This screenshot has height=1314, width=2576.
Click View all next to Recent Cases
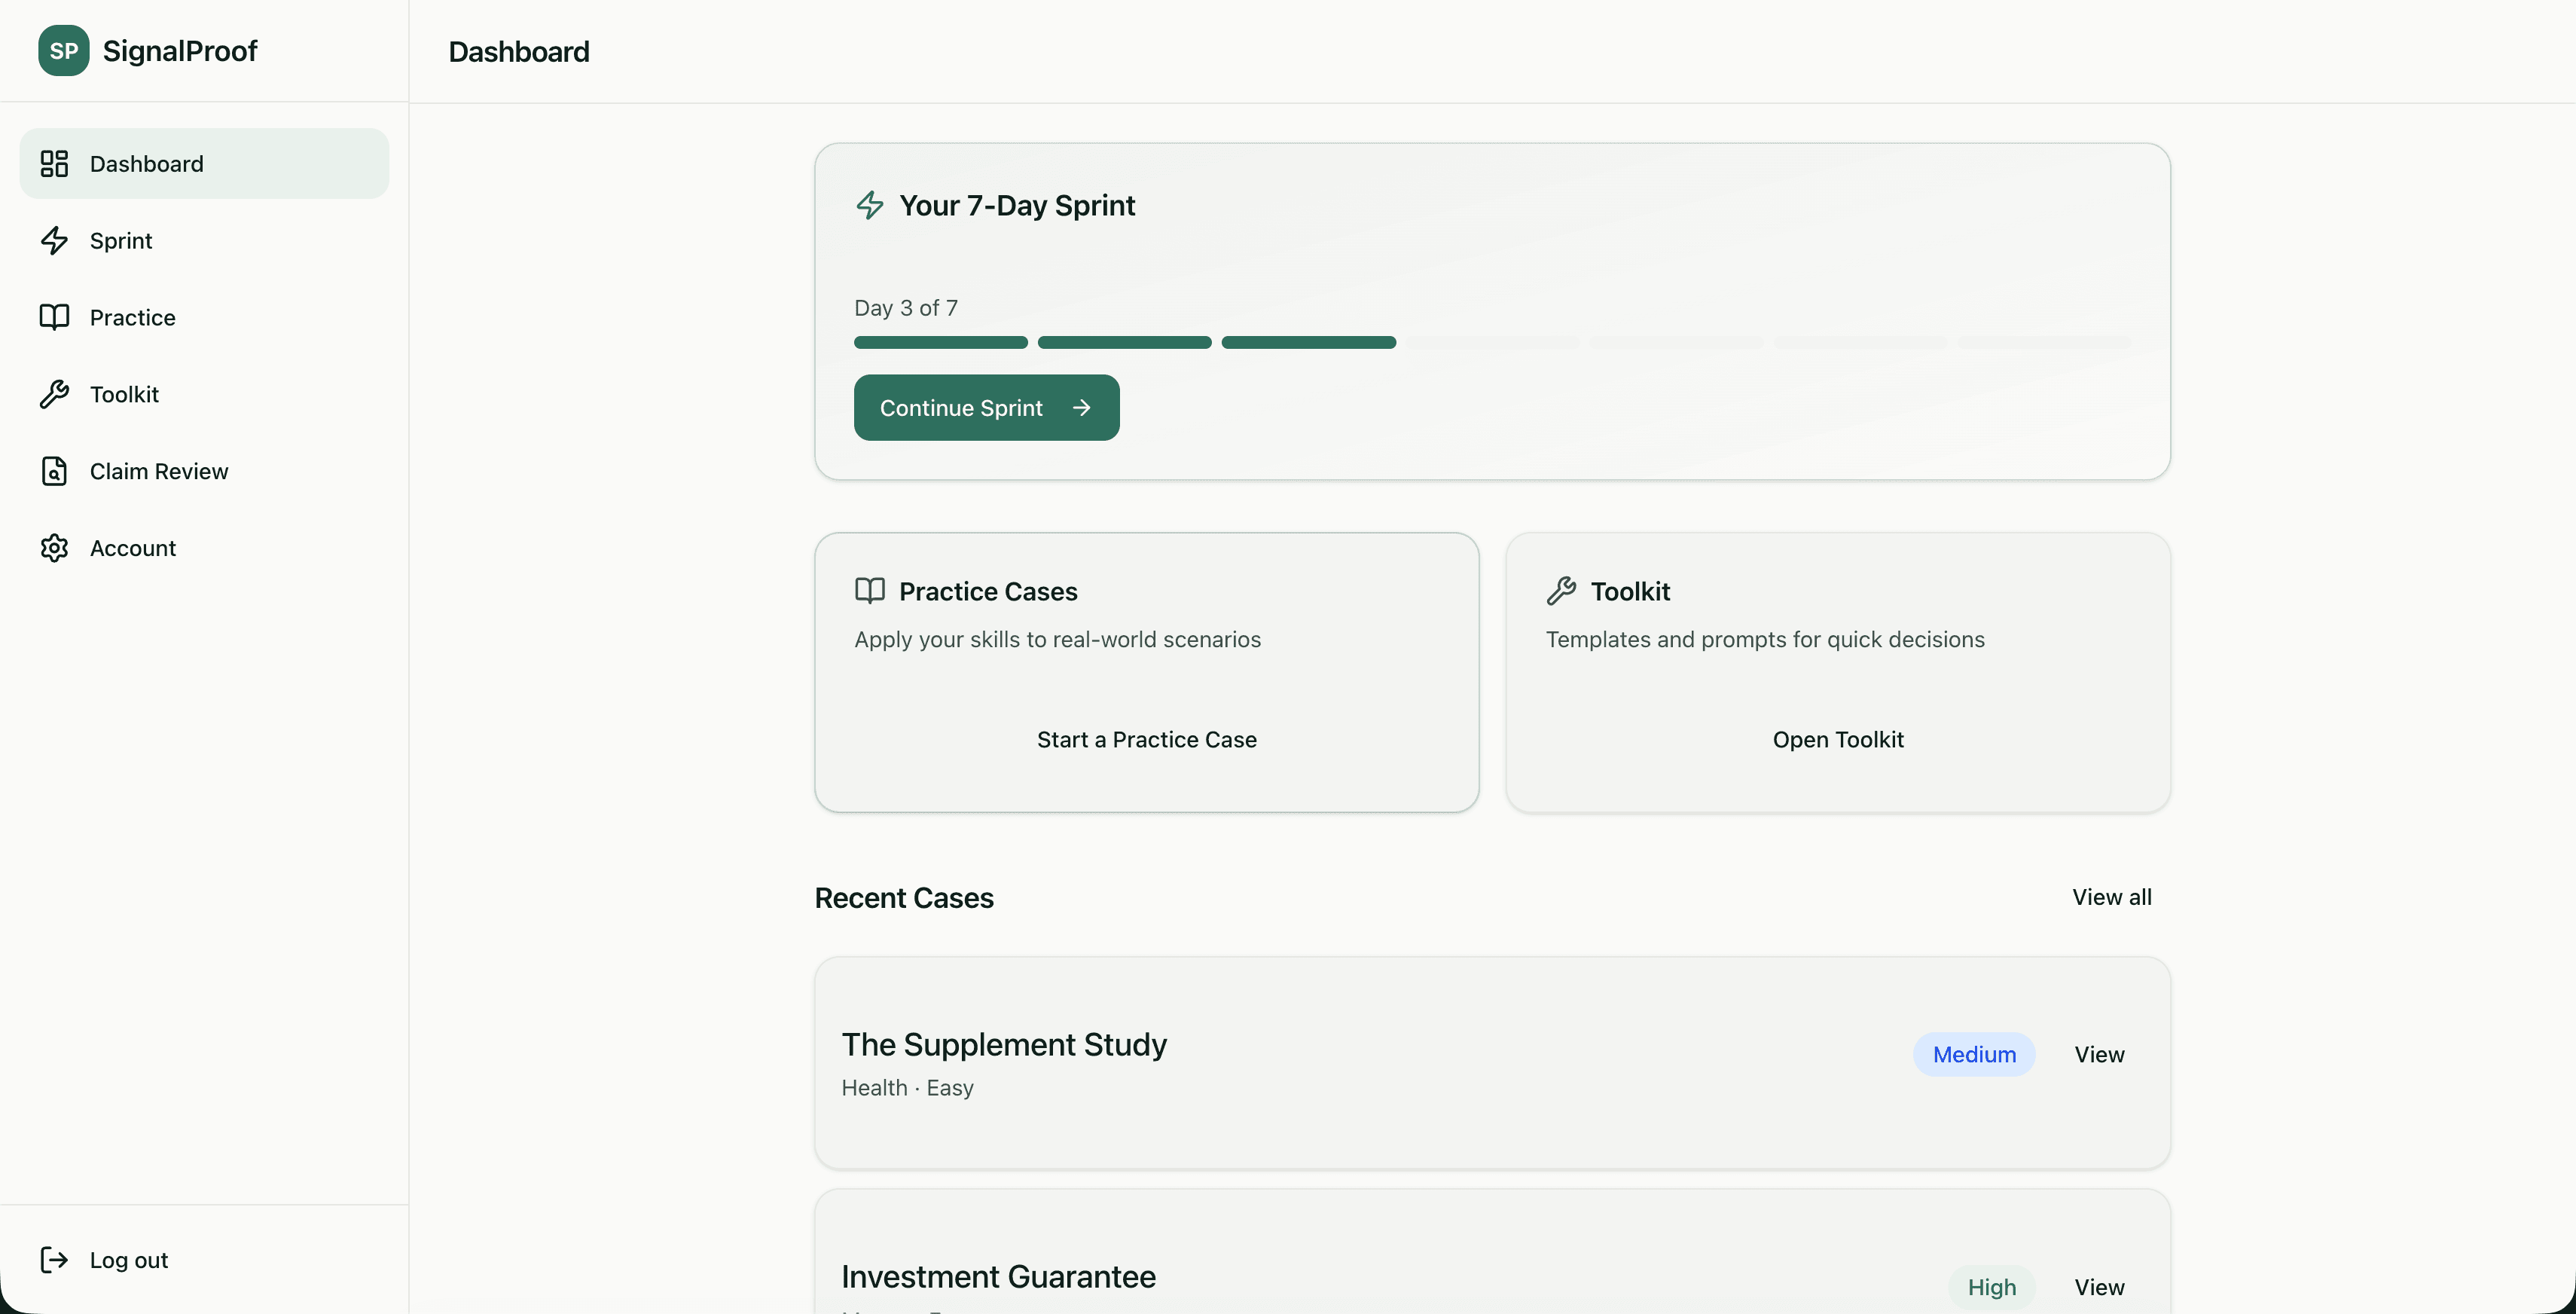pyautogui.click(x=2111, y=897)
